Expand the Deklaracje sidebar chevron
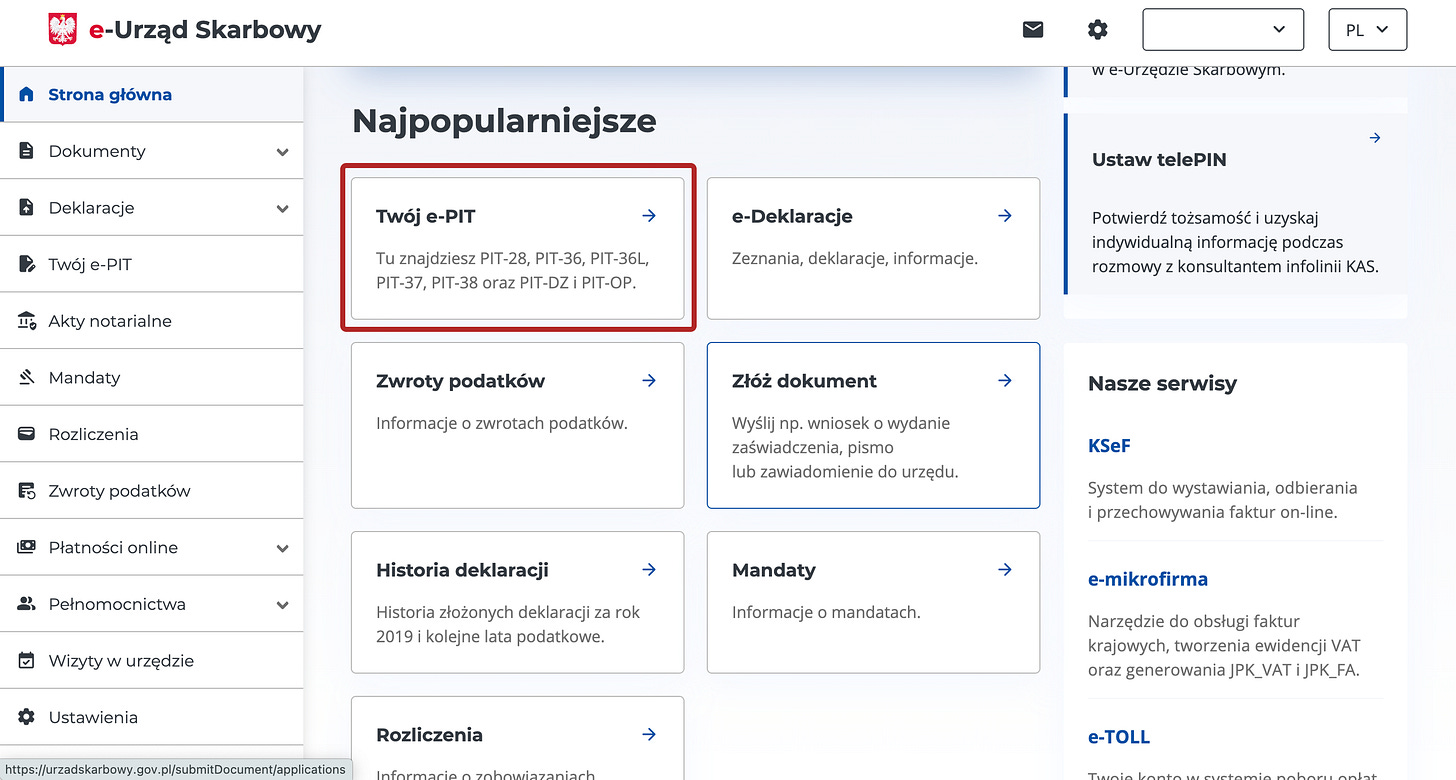This screenshot has height=780, width=1456. click(x=283, y=209)
